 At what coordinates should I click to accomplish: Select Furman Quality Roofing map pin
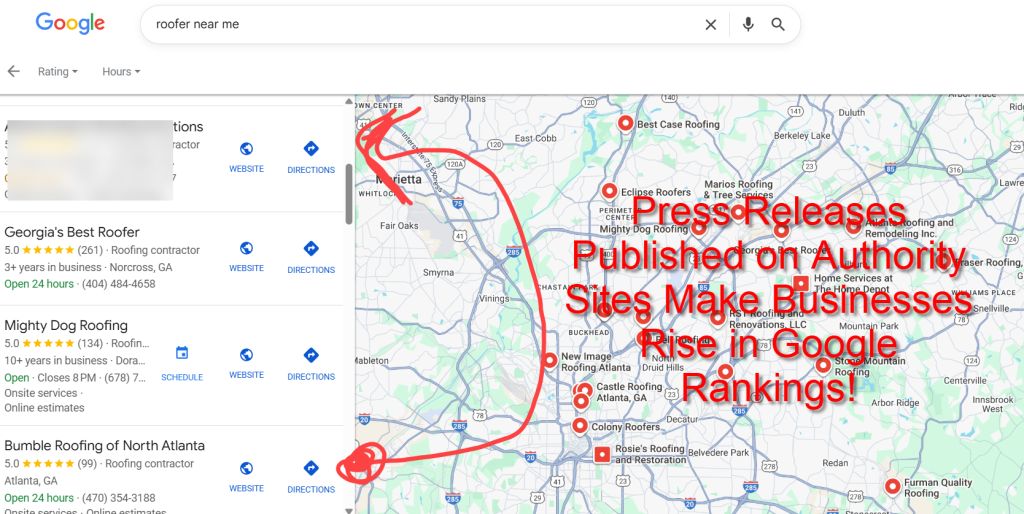pos(893,486)
